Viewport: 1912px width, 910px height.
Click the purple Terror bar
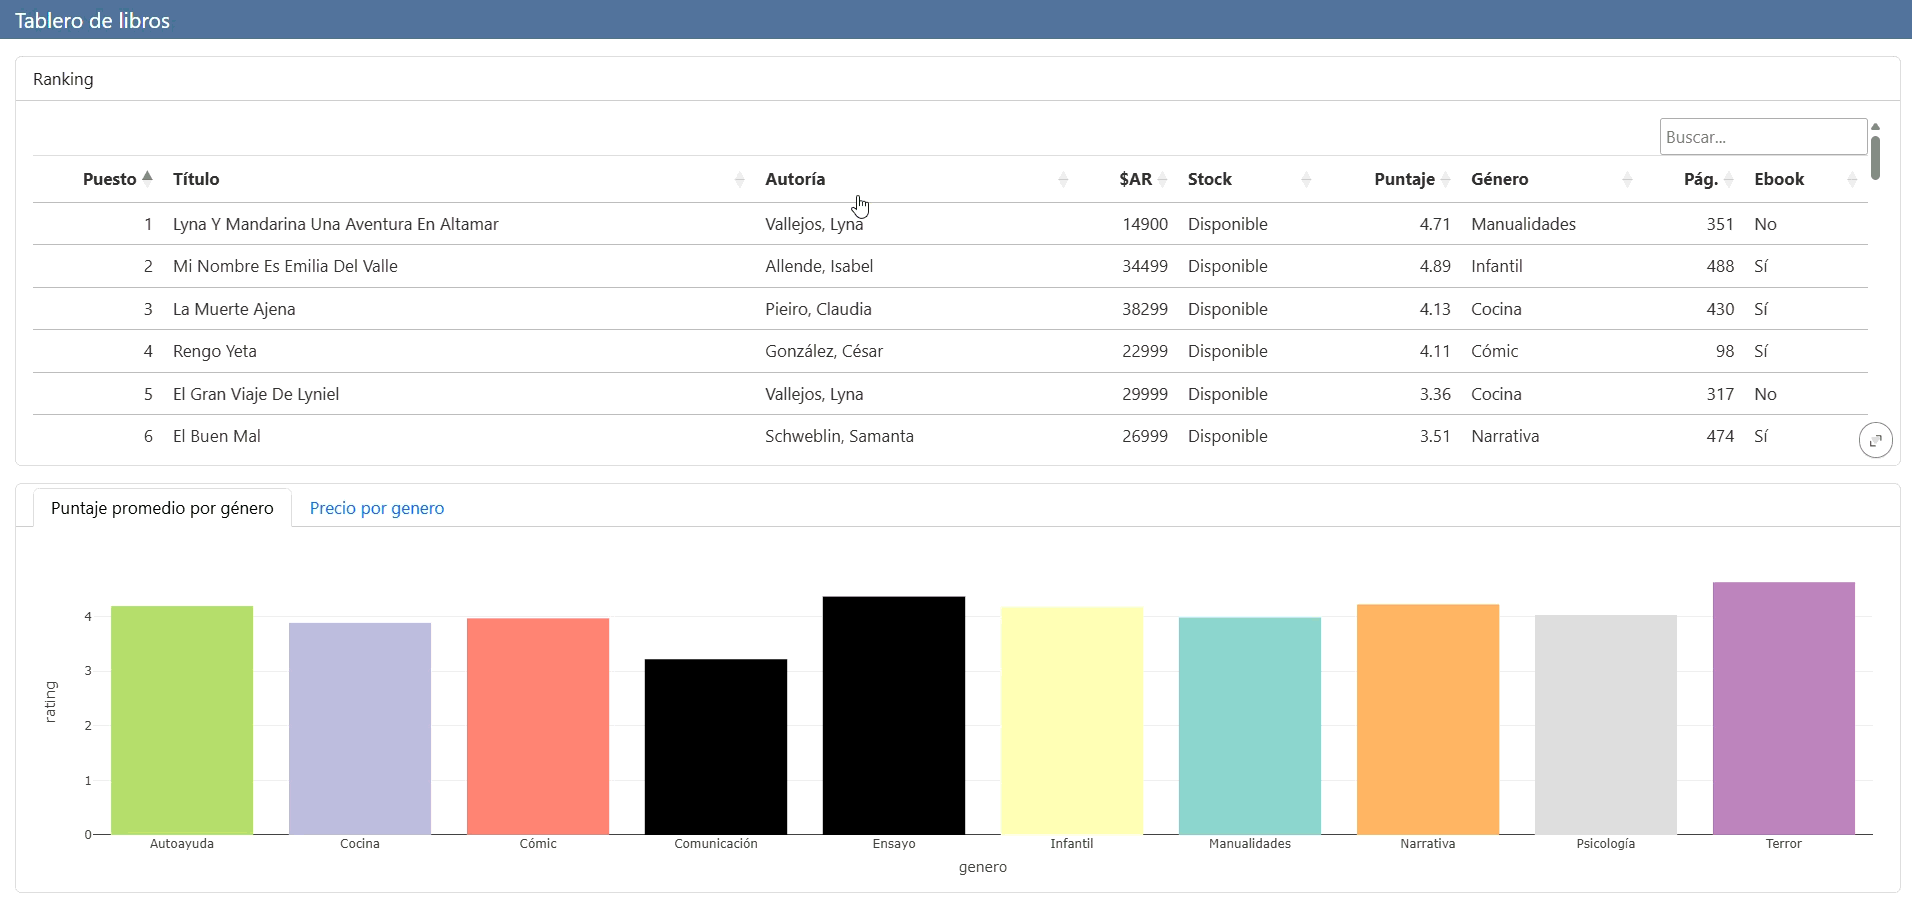point(1783,708)
